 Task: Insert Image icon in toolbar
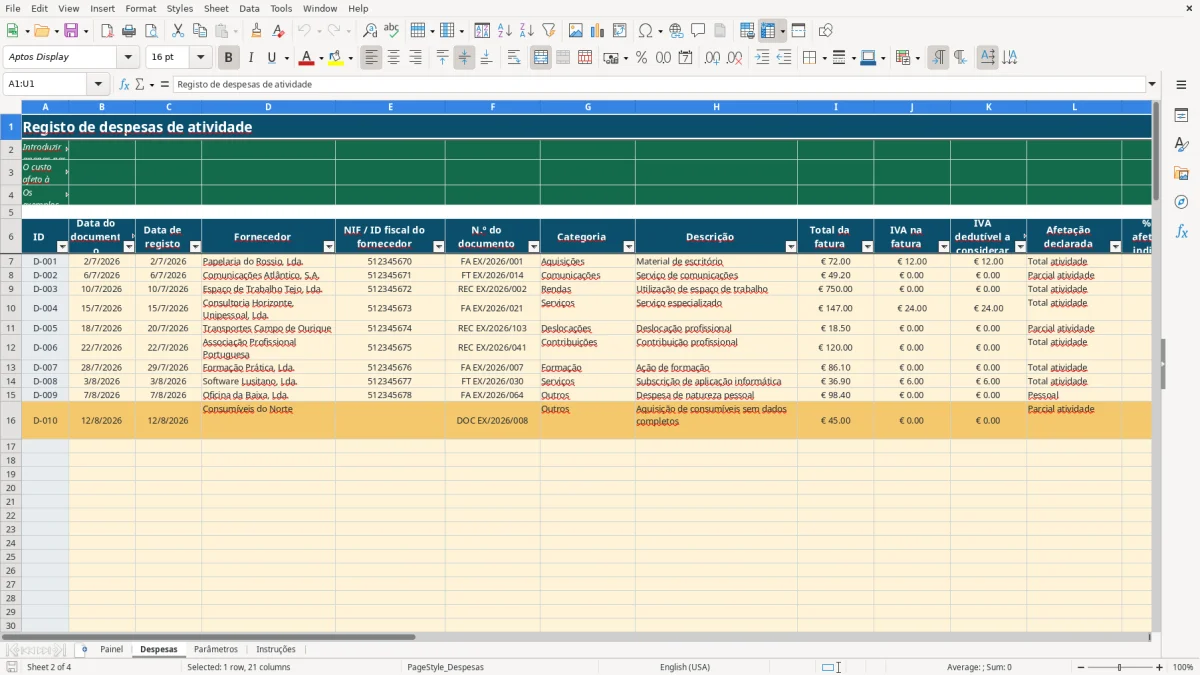pos(576,31)
